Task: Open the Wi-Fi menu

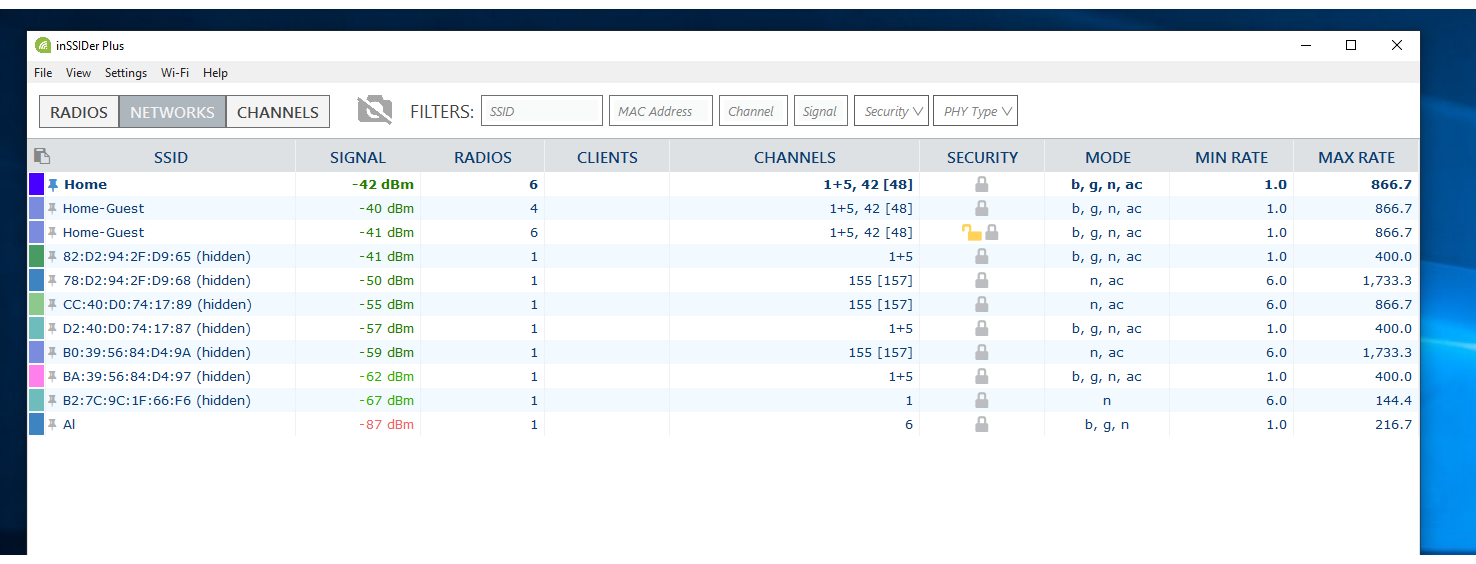Action: pos(175,73)
